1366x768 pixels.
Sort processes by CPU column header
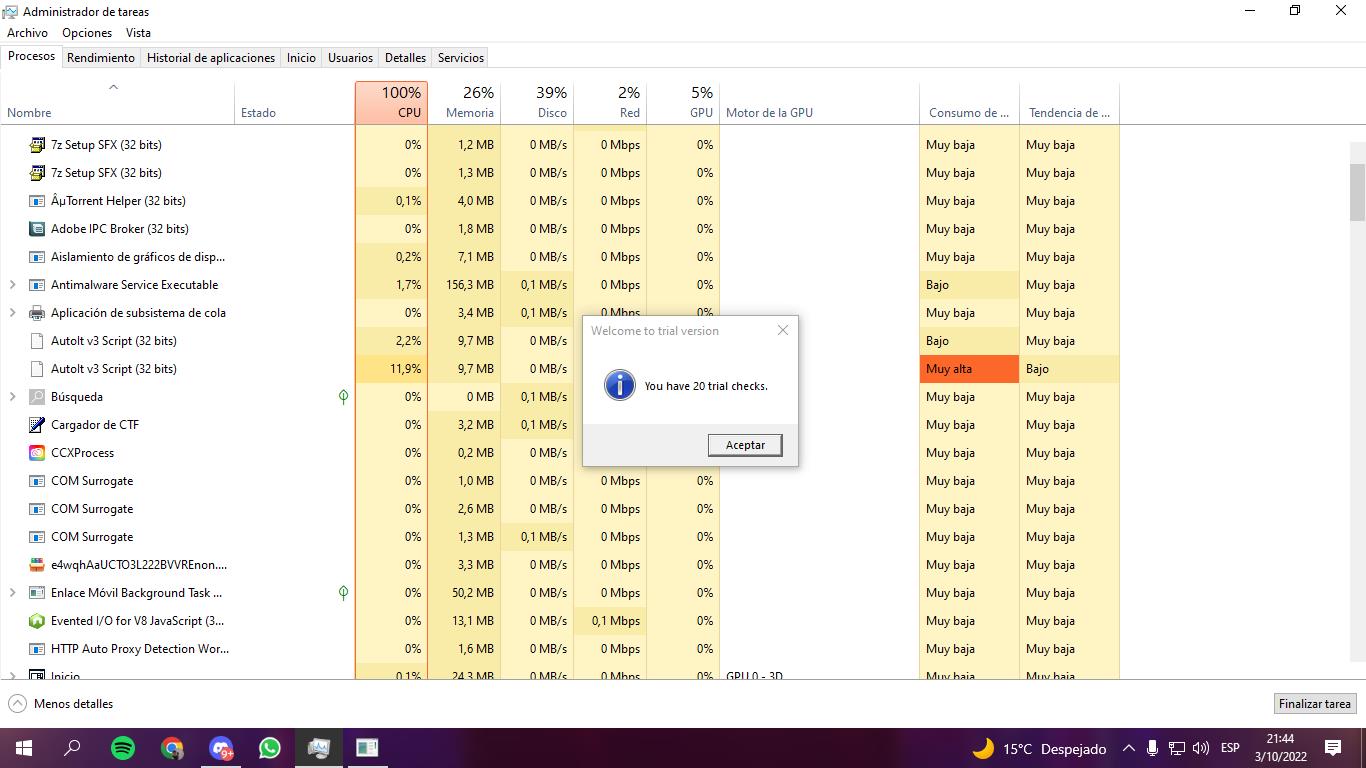tap(391, 103)
